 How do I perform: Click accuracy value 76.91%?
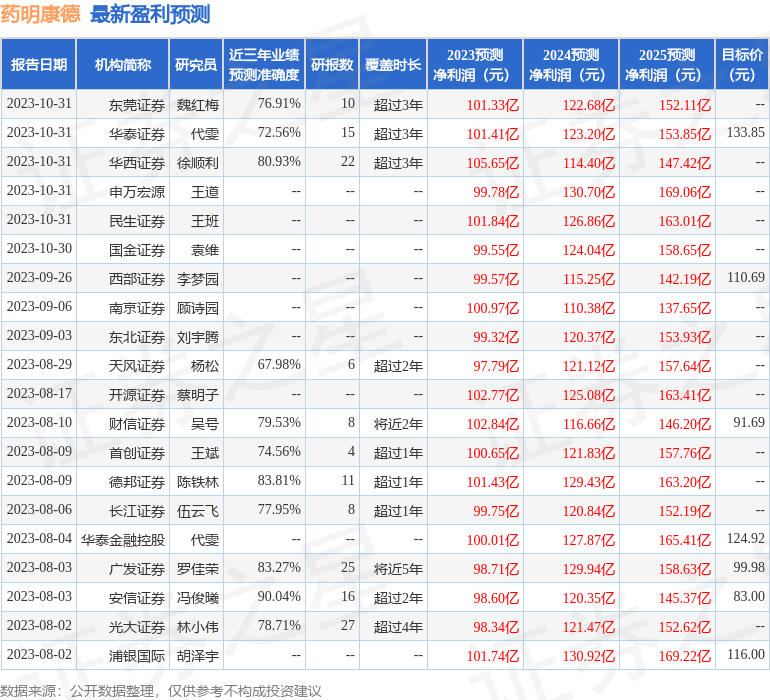[x=279, y=104]
